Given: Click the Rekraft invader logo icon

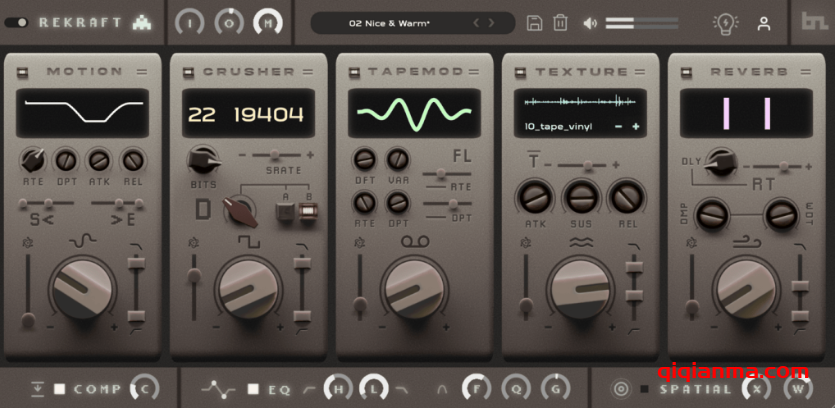Looking at the screenshot, I should (x=142, y=23).
